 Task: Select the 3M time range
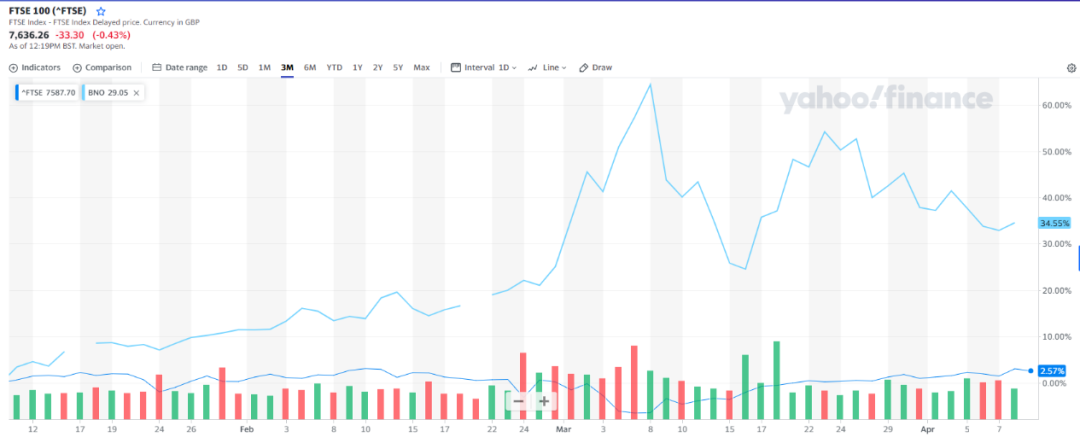(287, 68)
